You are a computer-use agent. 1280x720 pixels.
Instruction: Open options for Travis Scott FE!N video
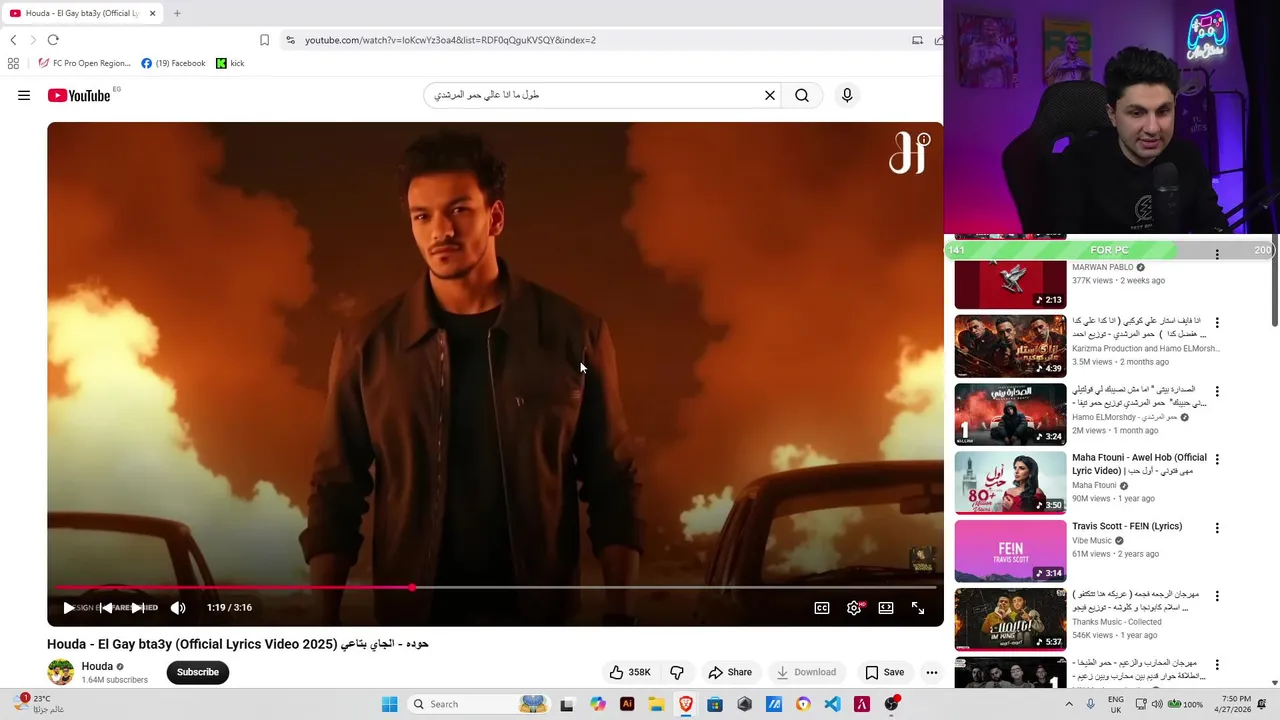click(1217, 527)
